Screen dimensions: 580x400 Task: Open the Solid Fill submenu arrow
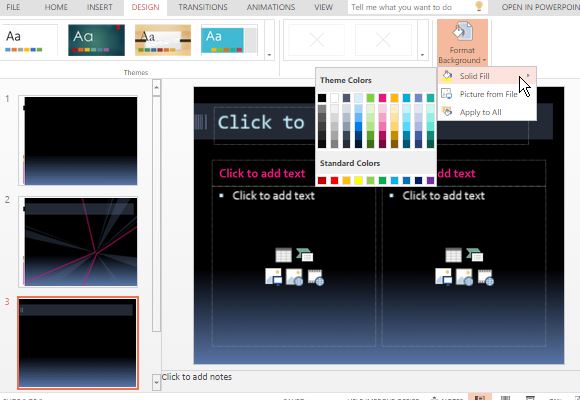pyautogui.click(x=528, y=75)
